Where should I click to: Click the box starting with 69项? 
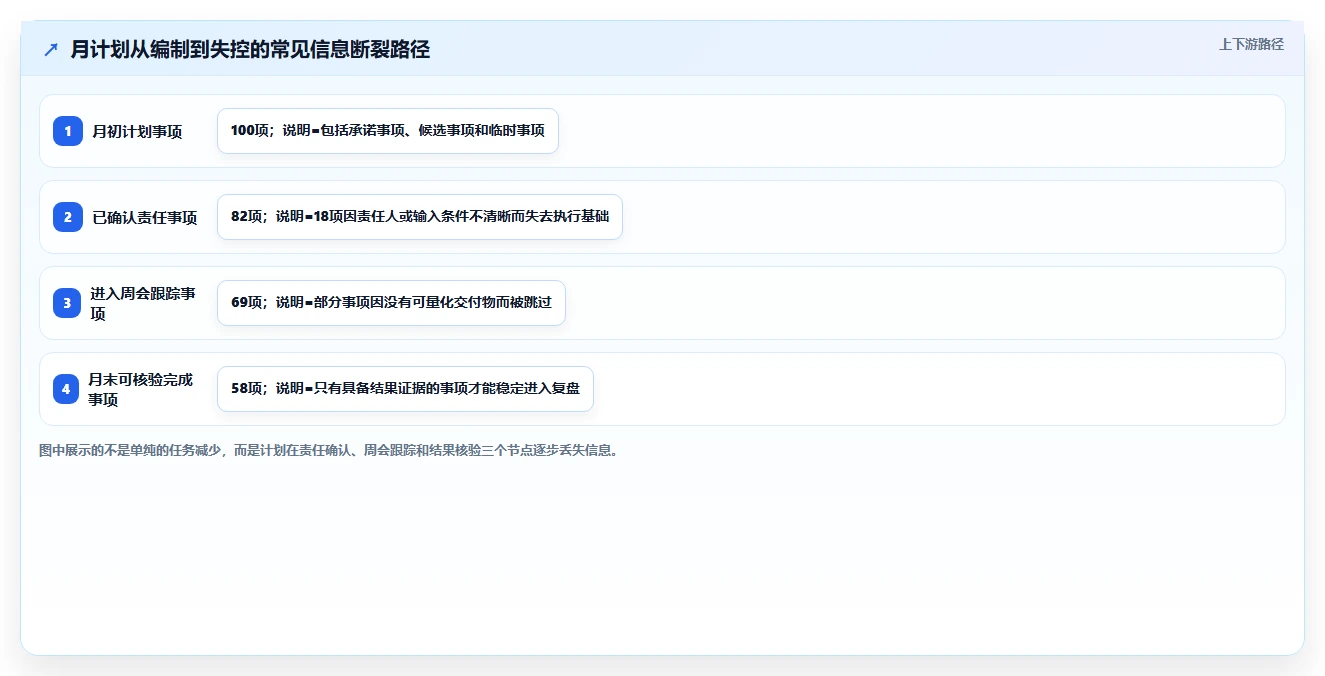pos(391,303)
